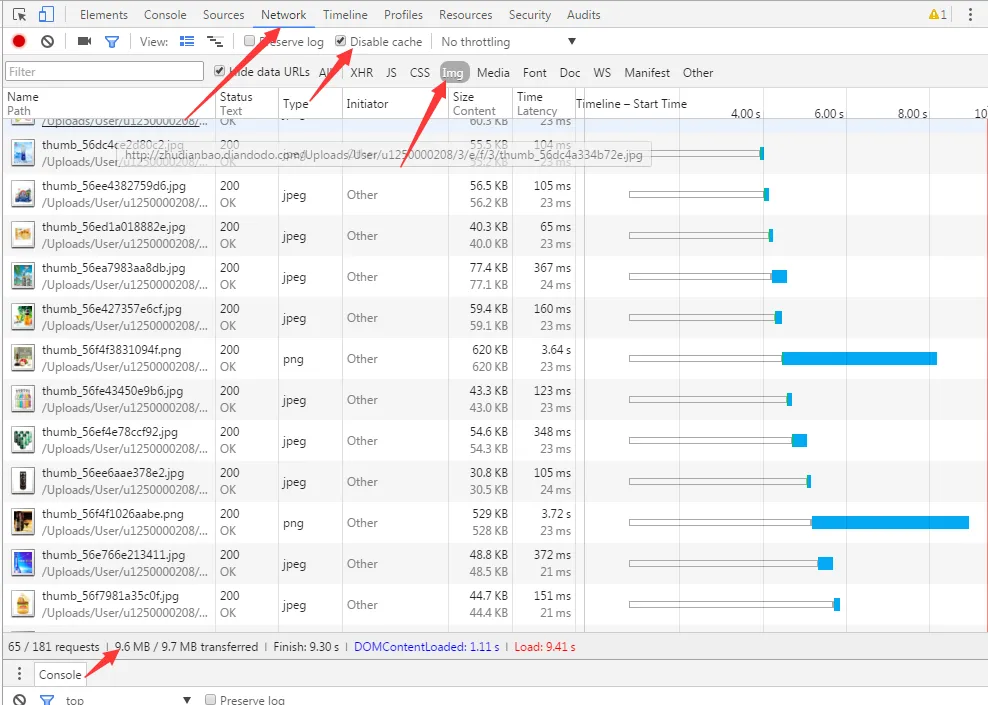This screenshot has height=705, width=988.
Task: Stop recording network log with red button
Action: click(19, 42)
